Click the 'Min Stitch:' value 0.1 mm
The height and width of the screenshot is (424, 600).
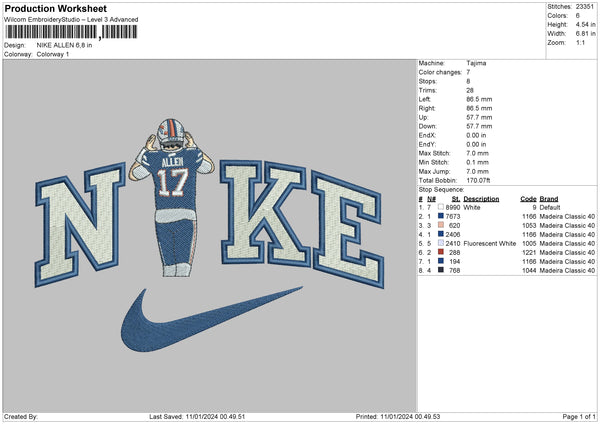point(478,162)
